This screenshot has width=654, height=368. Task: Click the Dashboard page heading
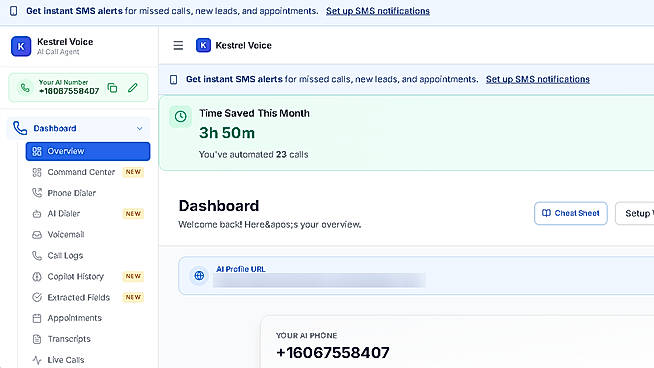[x=219, y=206]
